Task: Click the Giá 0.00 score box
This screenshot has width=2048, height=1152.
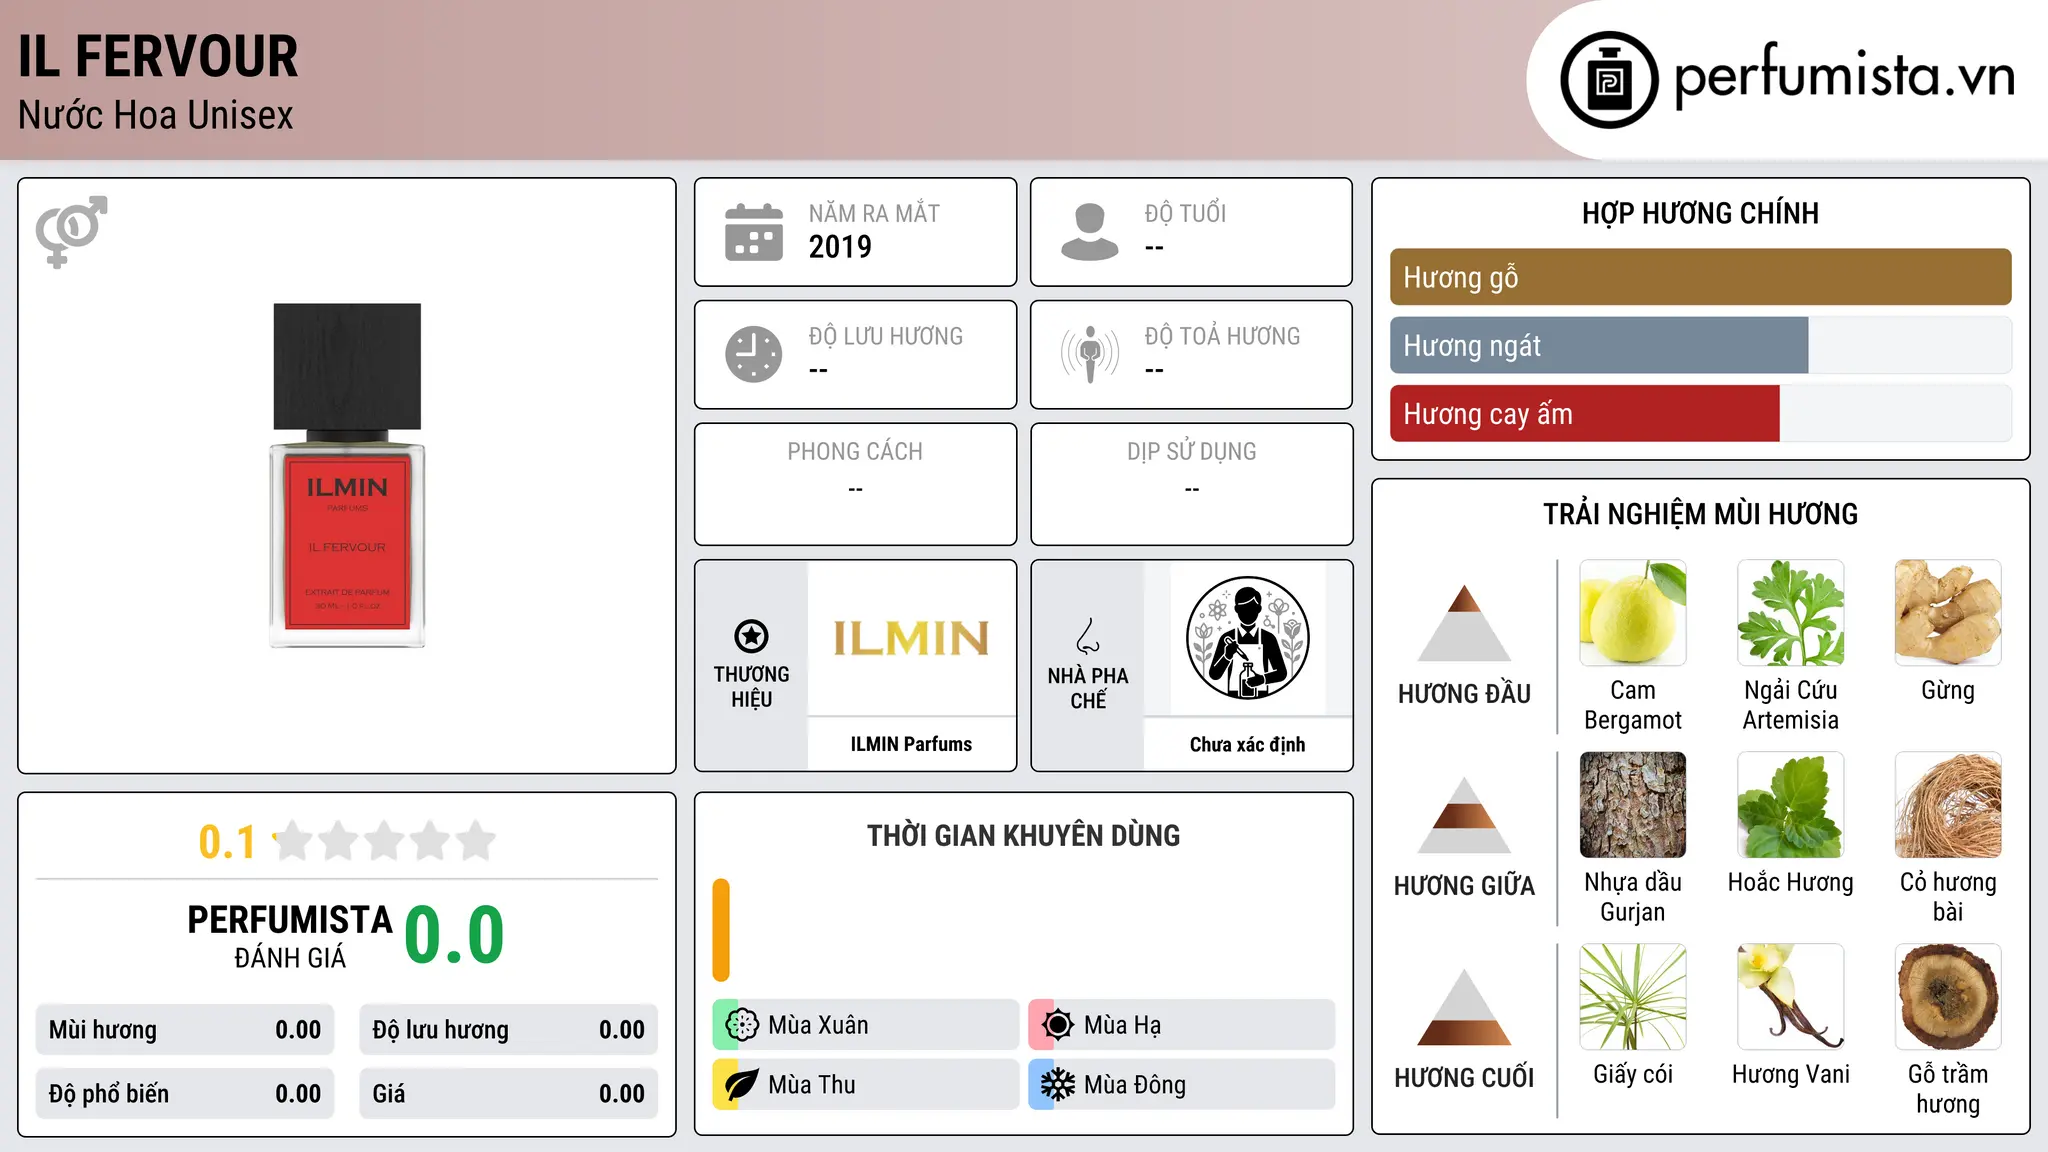Action: (509, 1094)
